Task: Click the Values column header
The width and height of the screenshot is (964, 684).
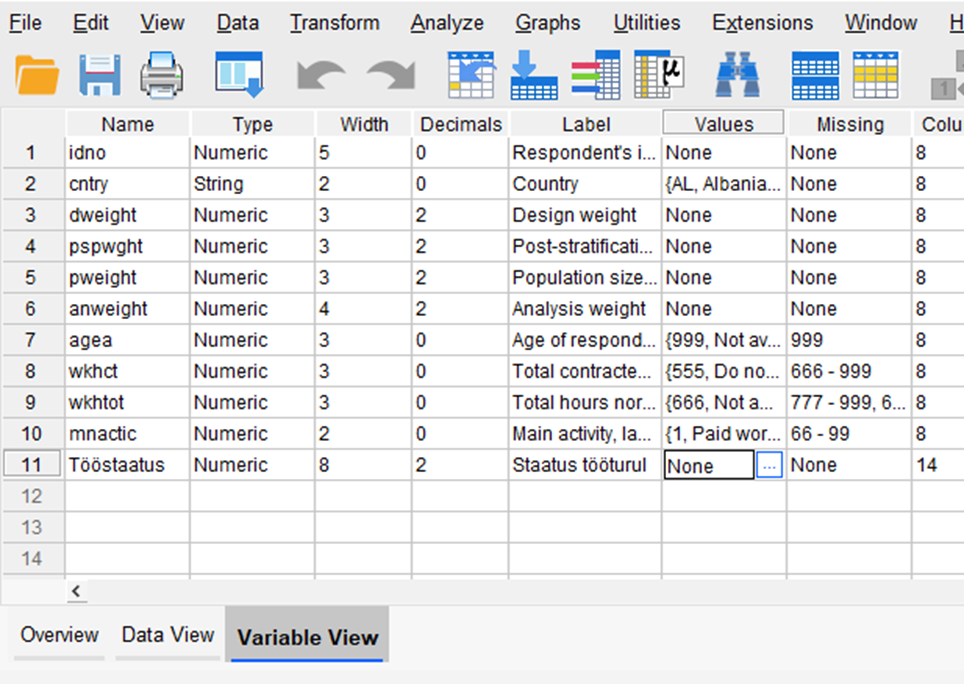Action: pos(724,124)
